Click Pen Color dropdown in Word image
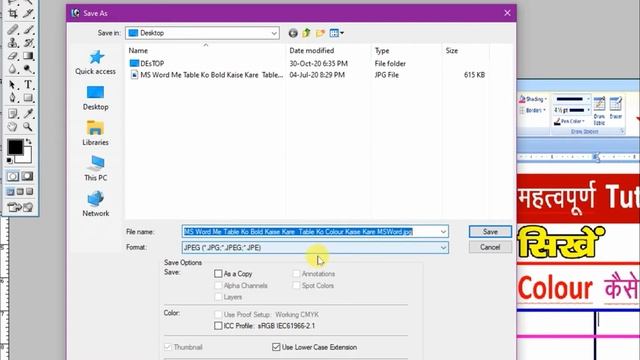This screenshot has height=360, width=640. coord(570,121)
